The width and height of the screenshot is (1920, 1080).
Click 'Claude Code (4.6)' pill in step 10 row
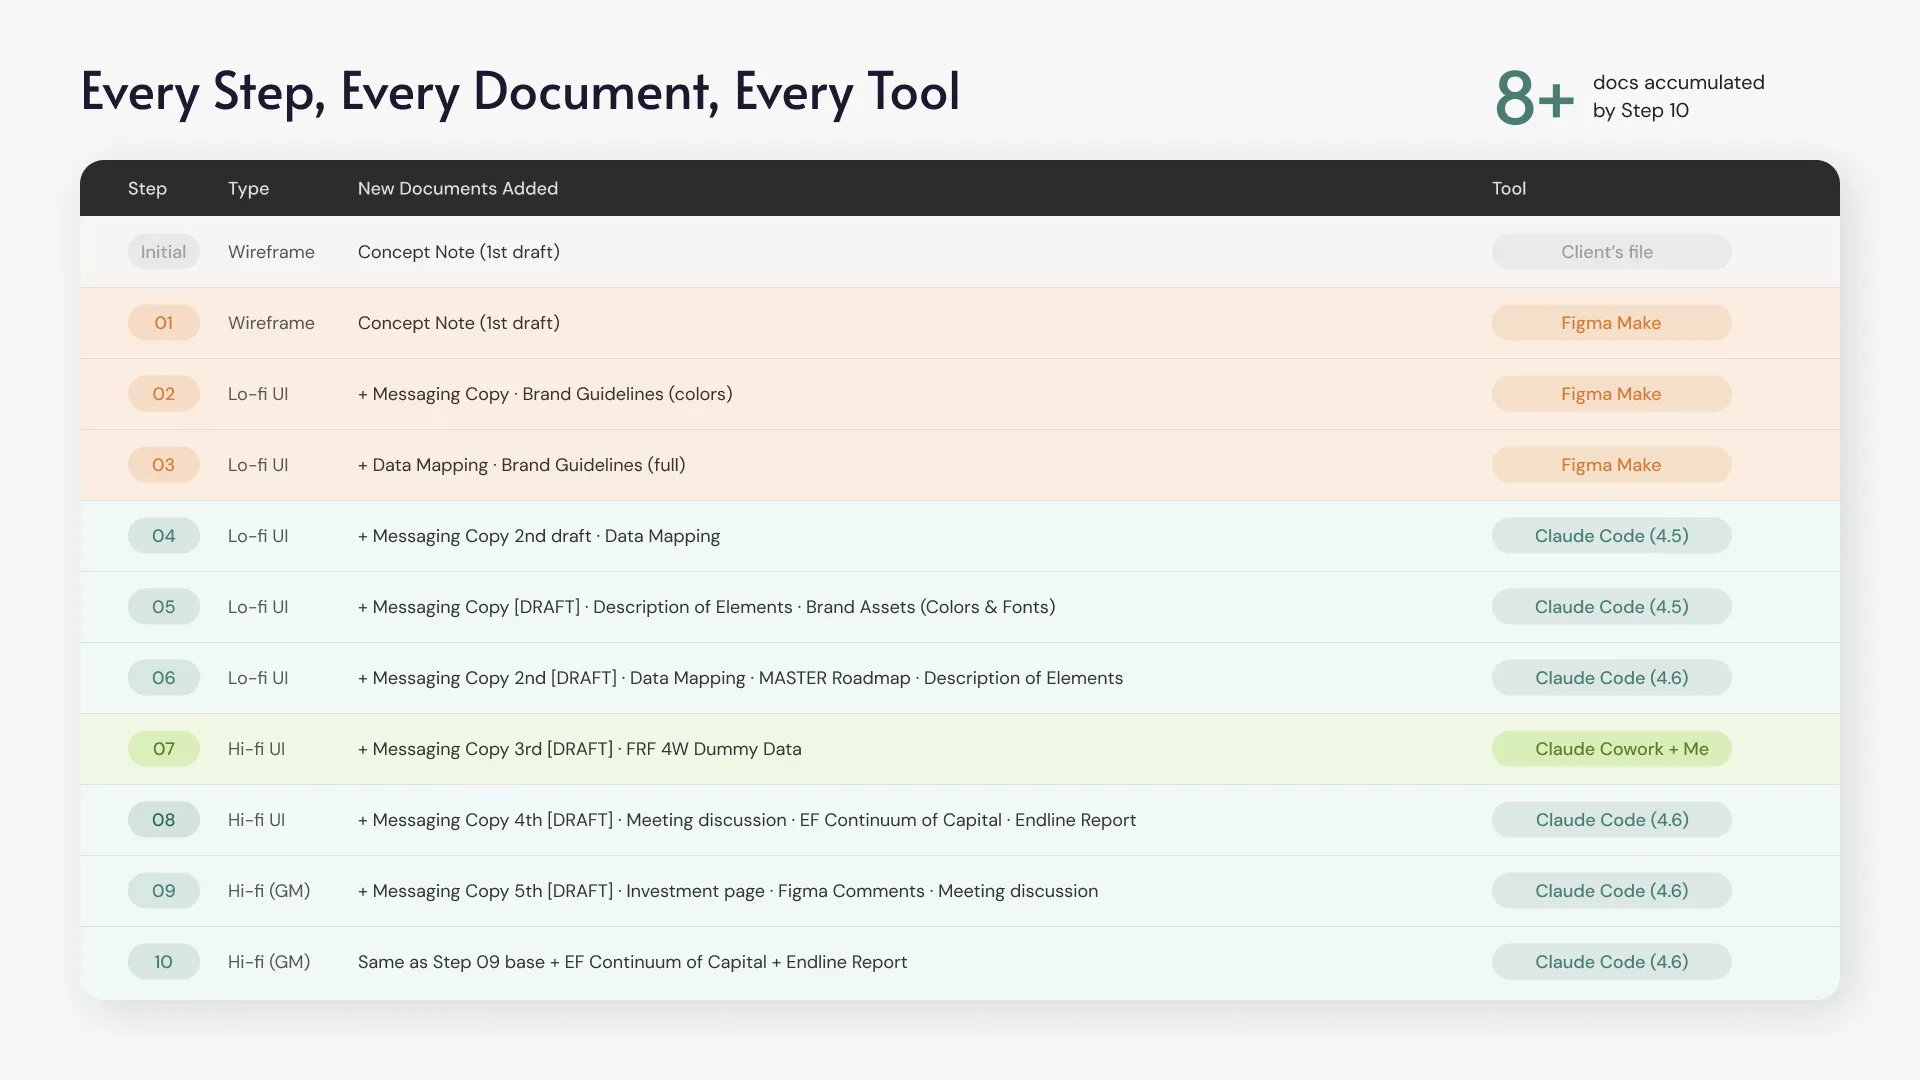pyautogui.click(x=1612, y=962)
